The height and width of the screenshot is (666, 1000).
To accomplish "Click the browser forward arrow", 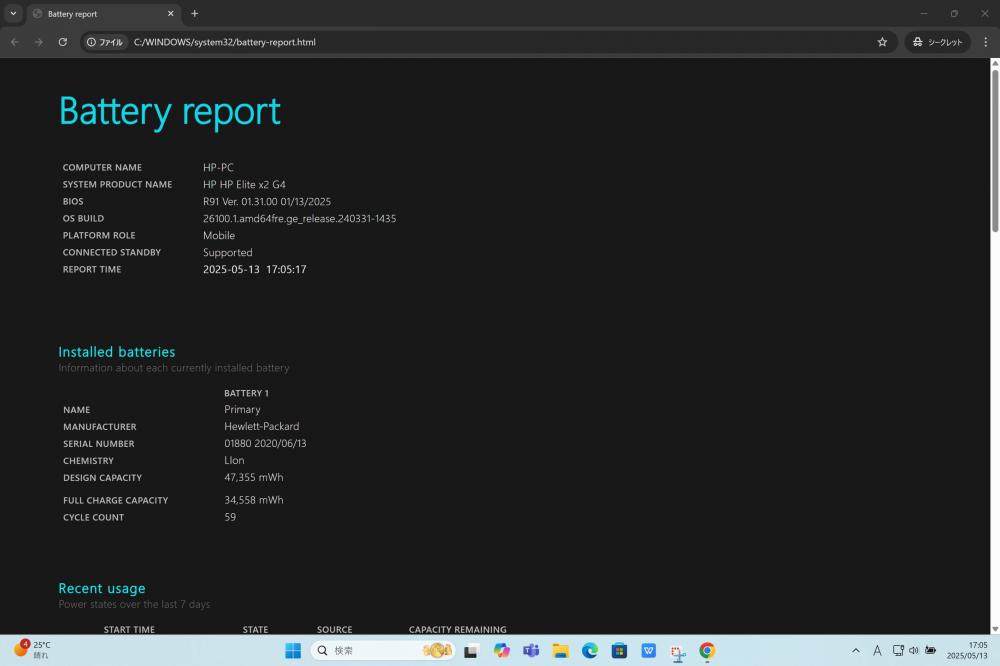I will 39,42.
